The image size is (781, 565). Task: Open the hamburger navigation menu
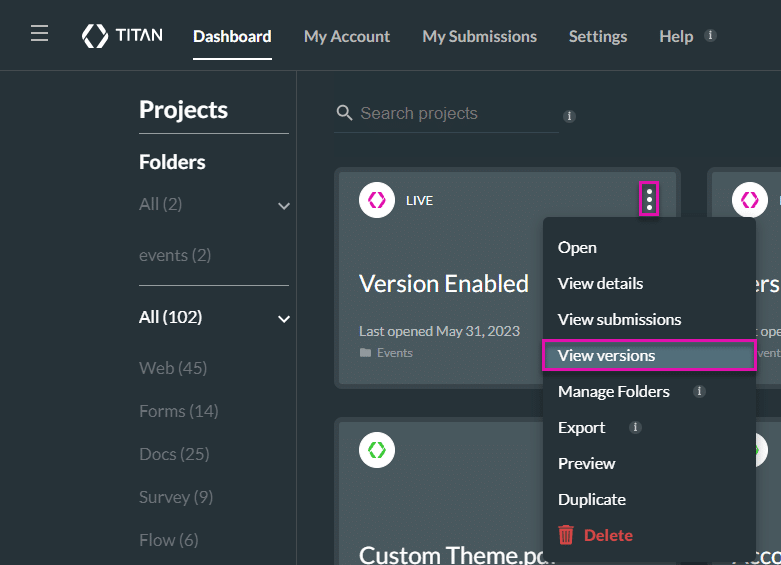[x=39, y=35]
